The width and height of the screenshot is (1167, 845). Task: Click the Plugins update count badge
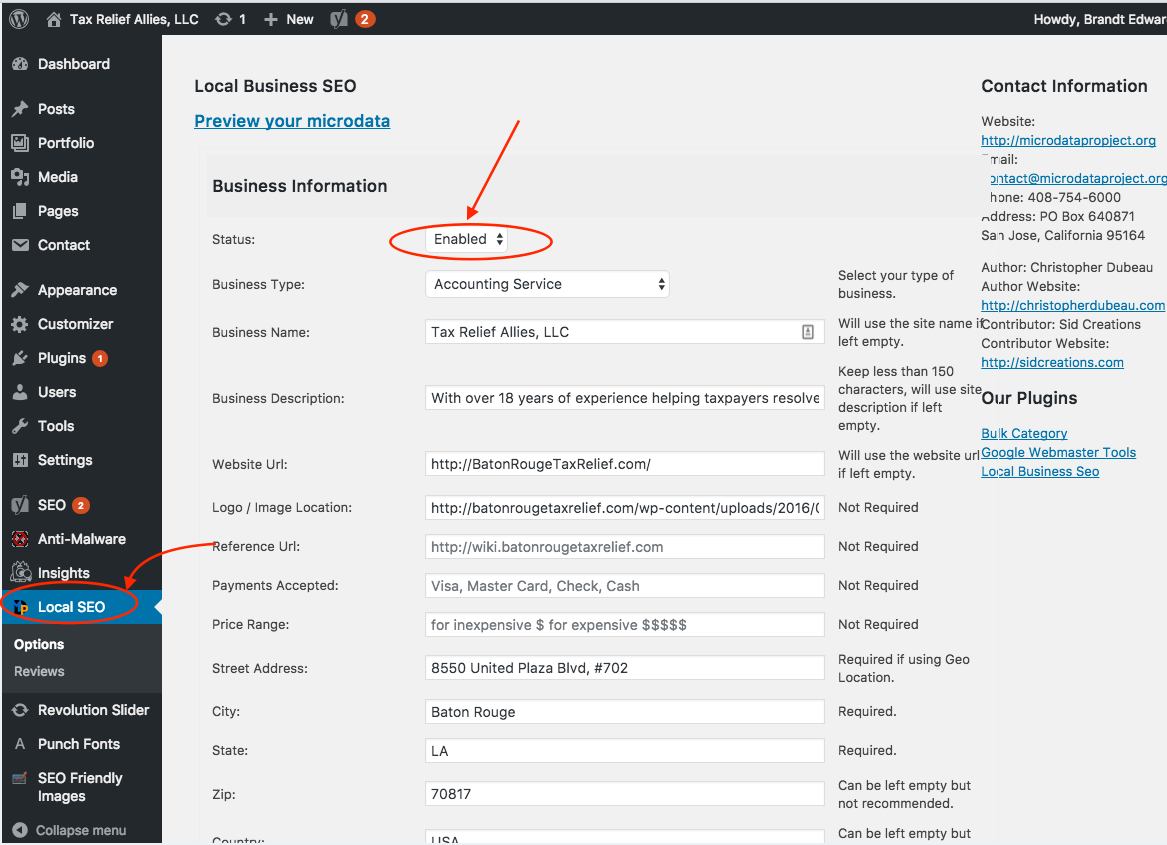click(100, 359)
